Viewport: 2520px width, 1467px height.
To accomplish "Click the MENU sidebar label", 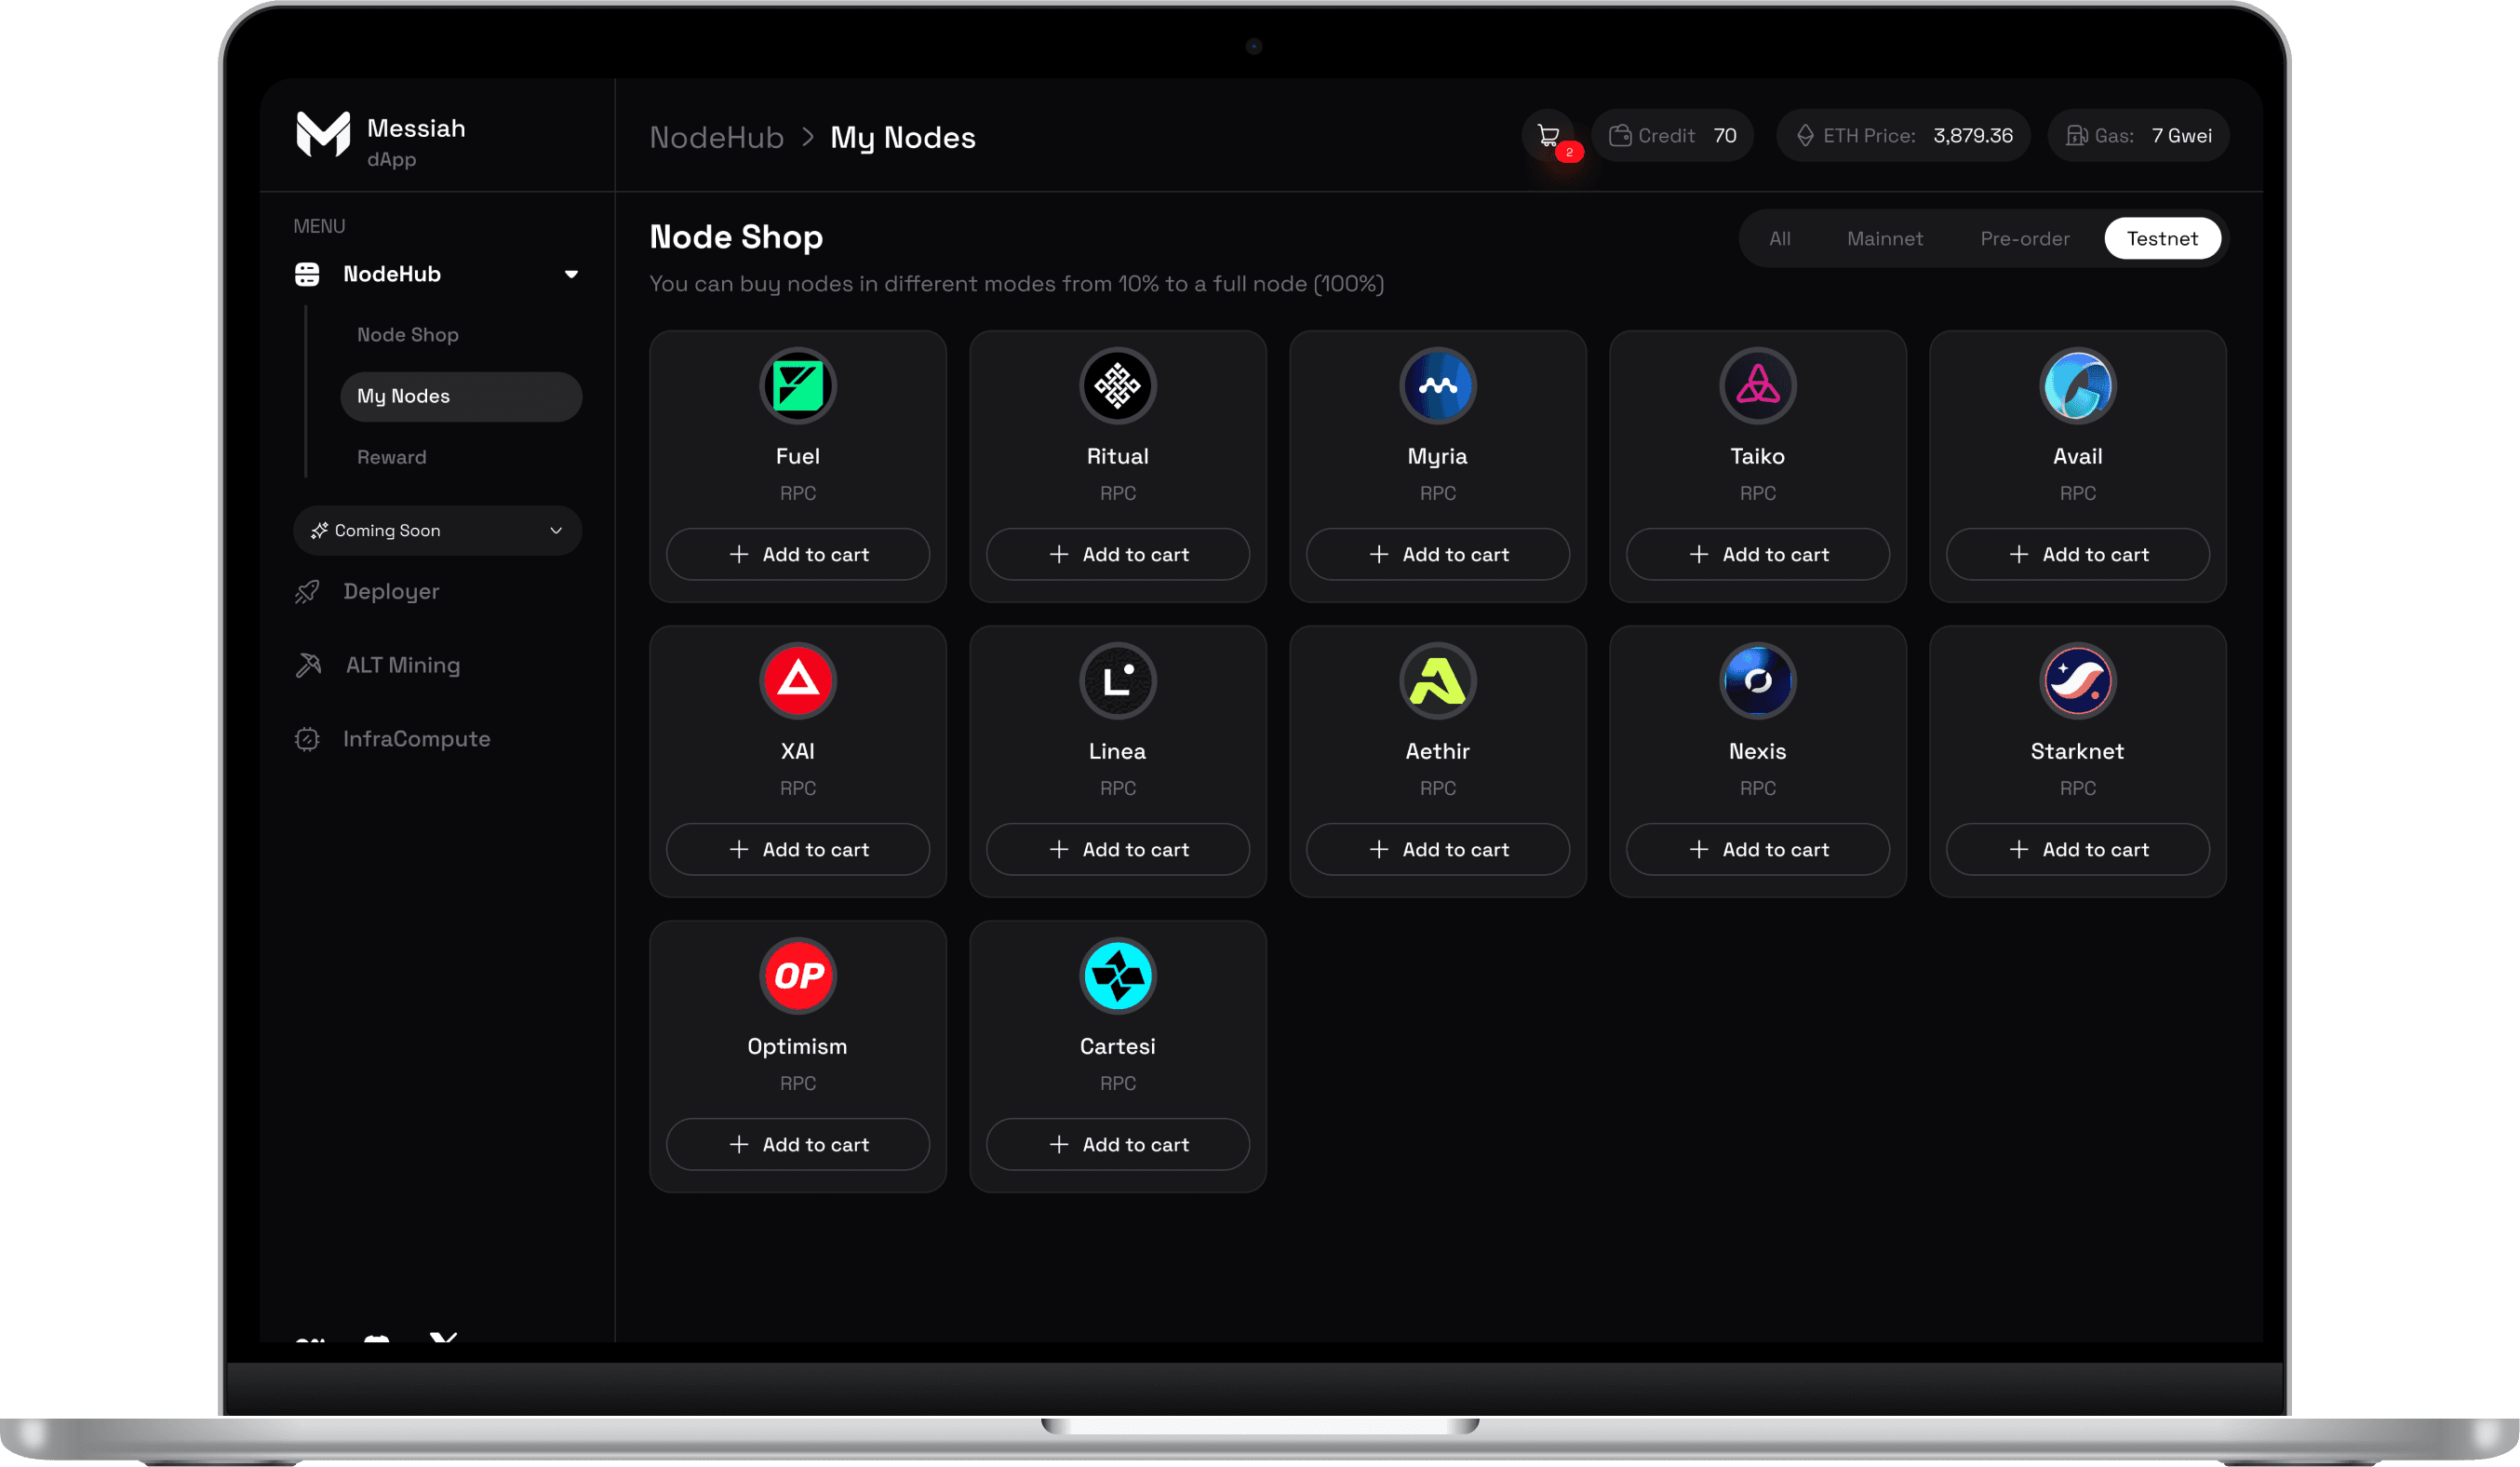I will coord(319,226).
